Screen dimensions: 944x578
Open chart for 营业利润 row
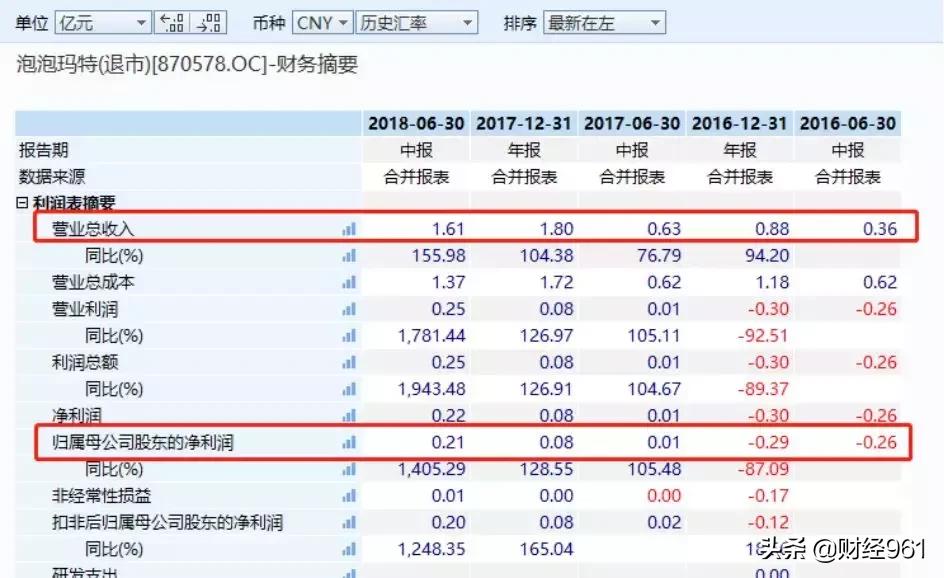(x=347, y=310)
